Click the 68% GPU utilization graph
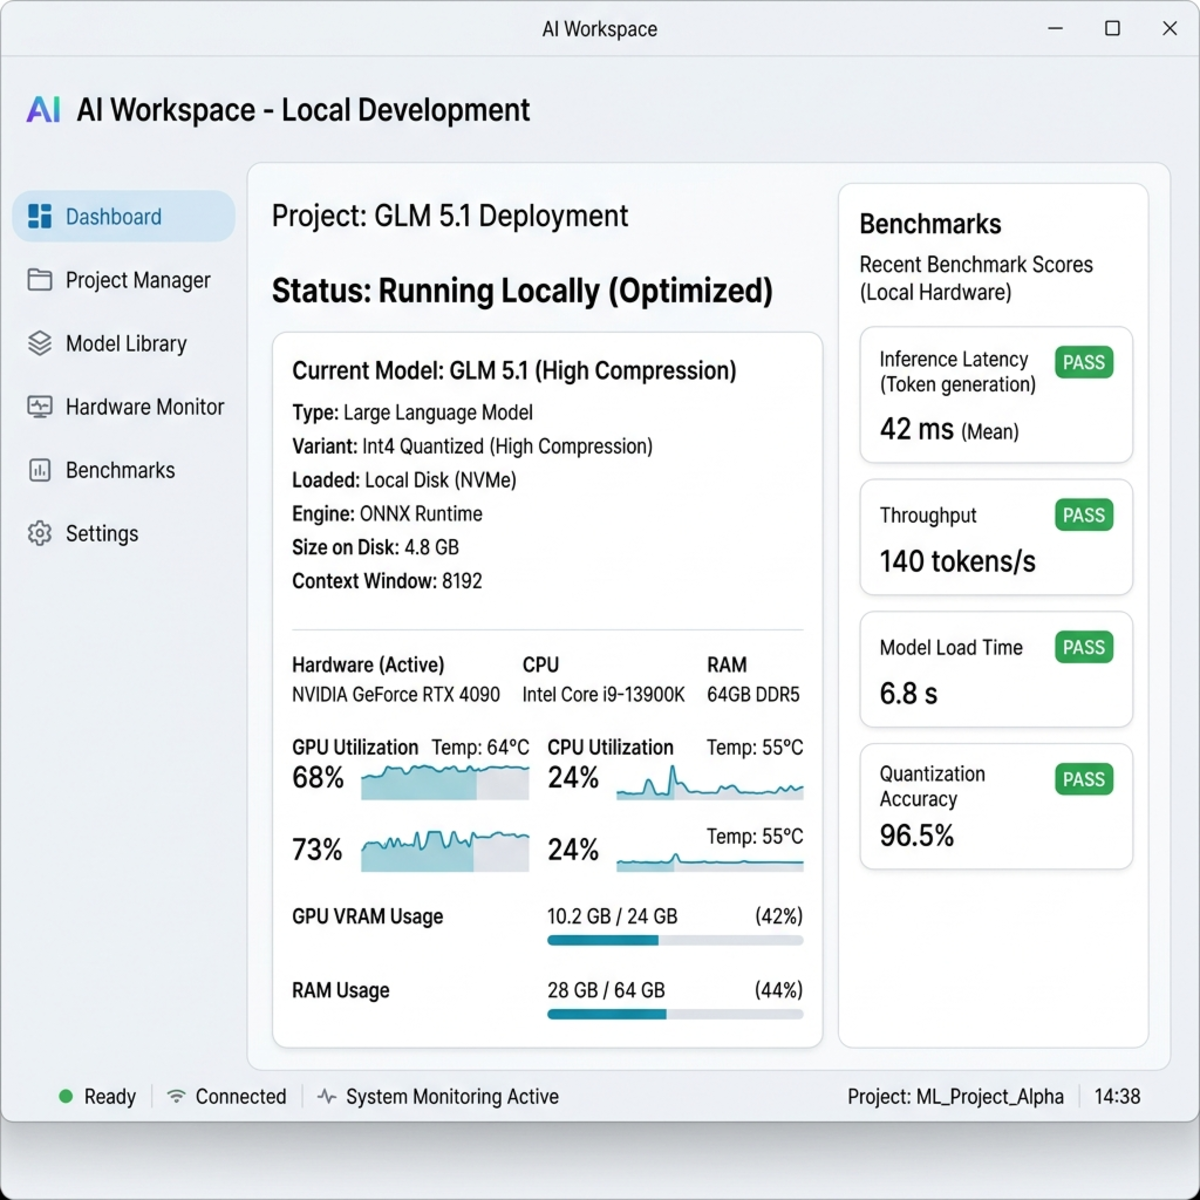Viewport: 1200px width, 1200px height. click(x=445, y=781)
